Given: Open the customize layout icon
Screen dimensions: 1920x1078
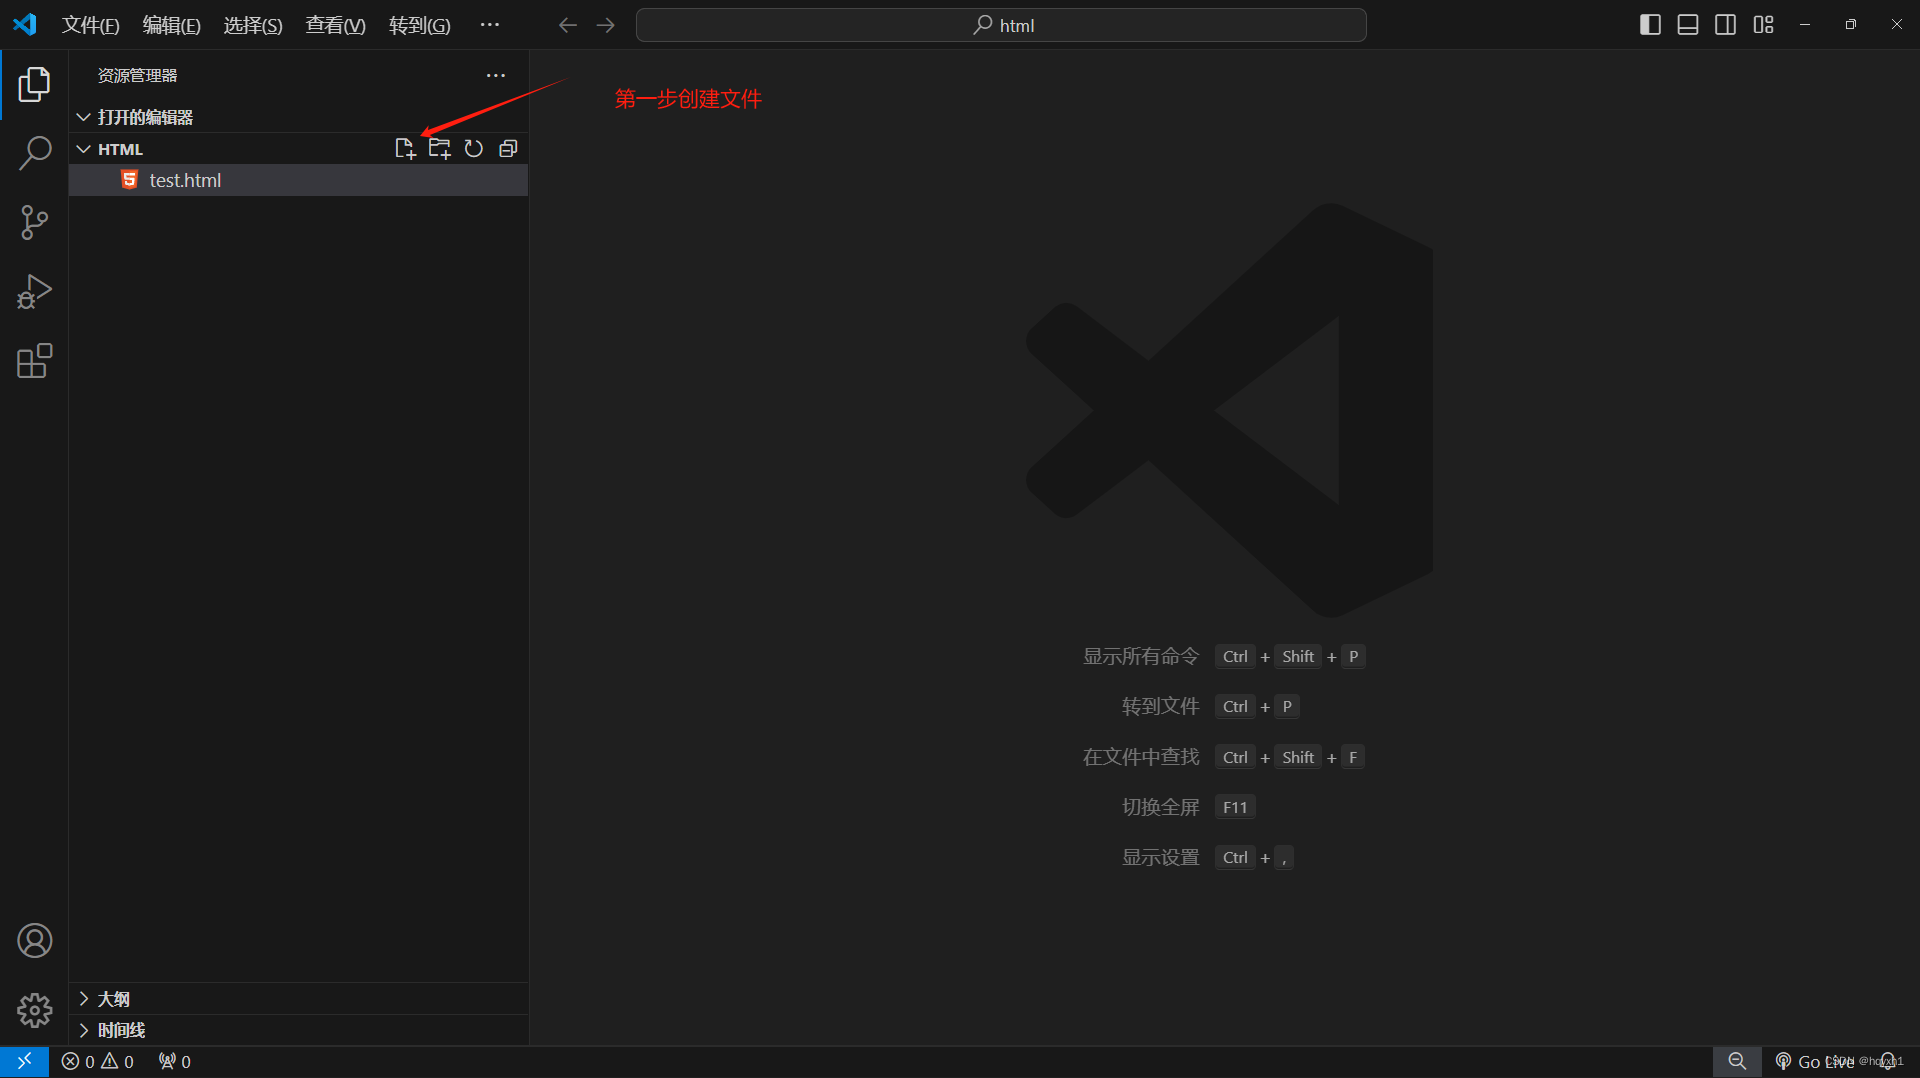Looking at the screenshot, I should click(x=1764, y=25).
